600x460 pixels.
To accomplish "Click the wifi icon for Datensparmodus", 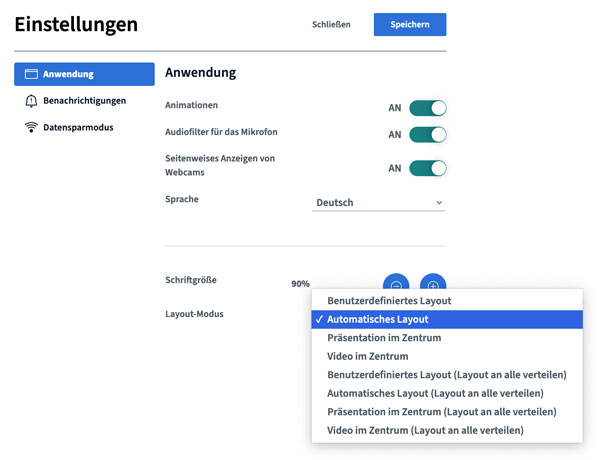I will click(31, 127).
